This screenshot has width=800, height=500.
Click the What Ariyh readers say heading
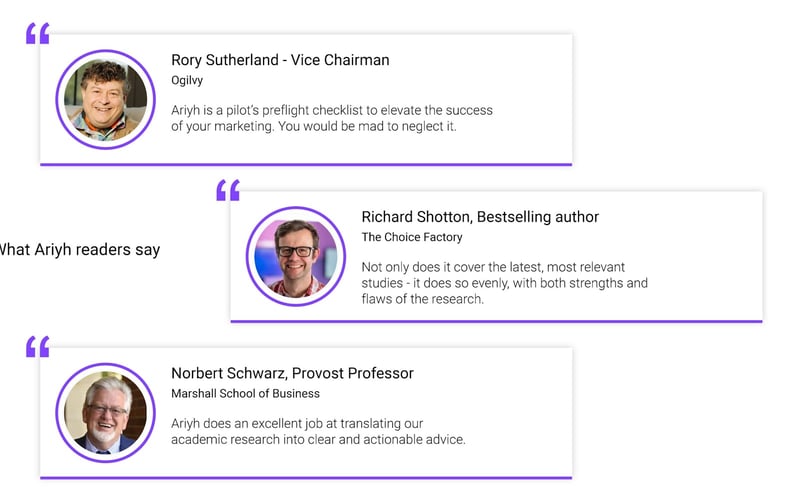click(80, 250)
